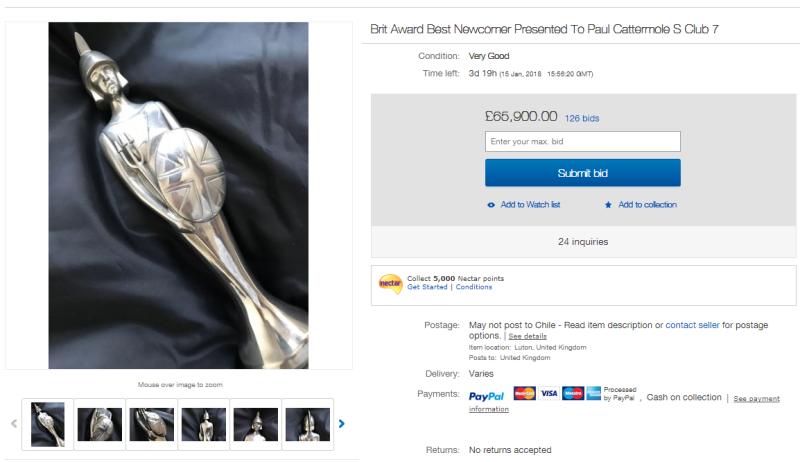The width and height of the screenshot is (800, 462).
Task: Open the 126 bids history link
Action: pyautogui.click(x=582, y=118)
